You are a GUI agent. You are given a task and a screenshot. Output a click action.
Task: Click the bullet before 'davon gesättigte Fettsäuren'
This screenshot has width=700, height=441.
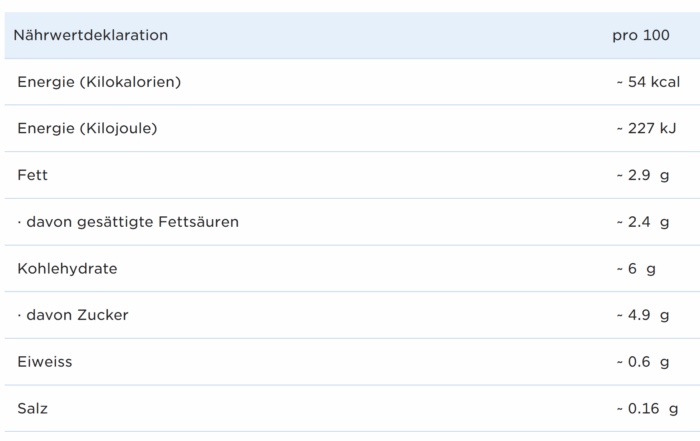pyautogui.click(x=19, y=222)
